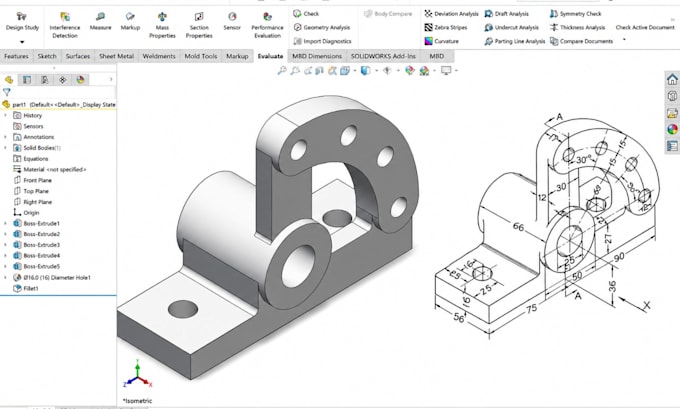The image size is (680, 409).
Task: Click Zoom to Area icon
Action: pos(295,70)
